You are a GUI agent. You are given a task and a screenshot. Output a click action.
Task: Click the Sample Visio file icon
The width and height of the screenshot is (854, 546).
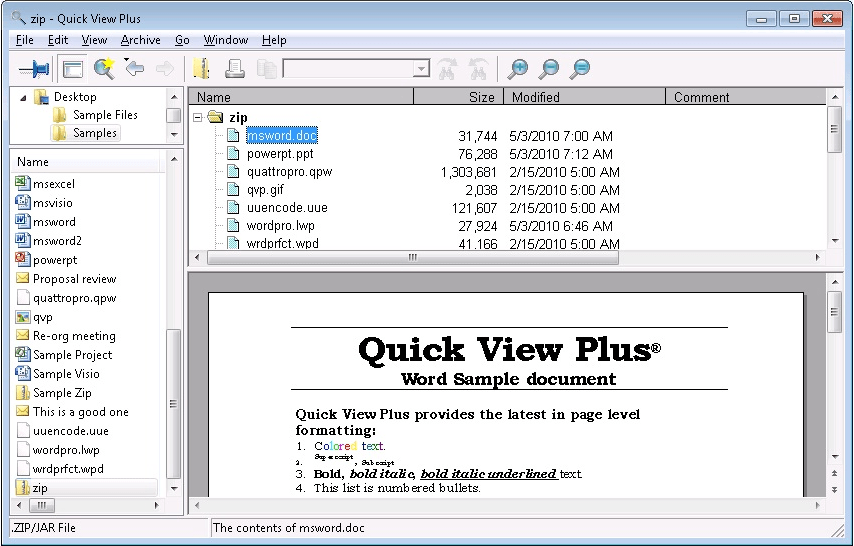(22, 373)
